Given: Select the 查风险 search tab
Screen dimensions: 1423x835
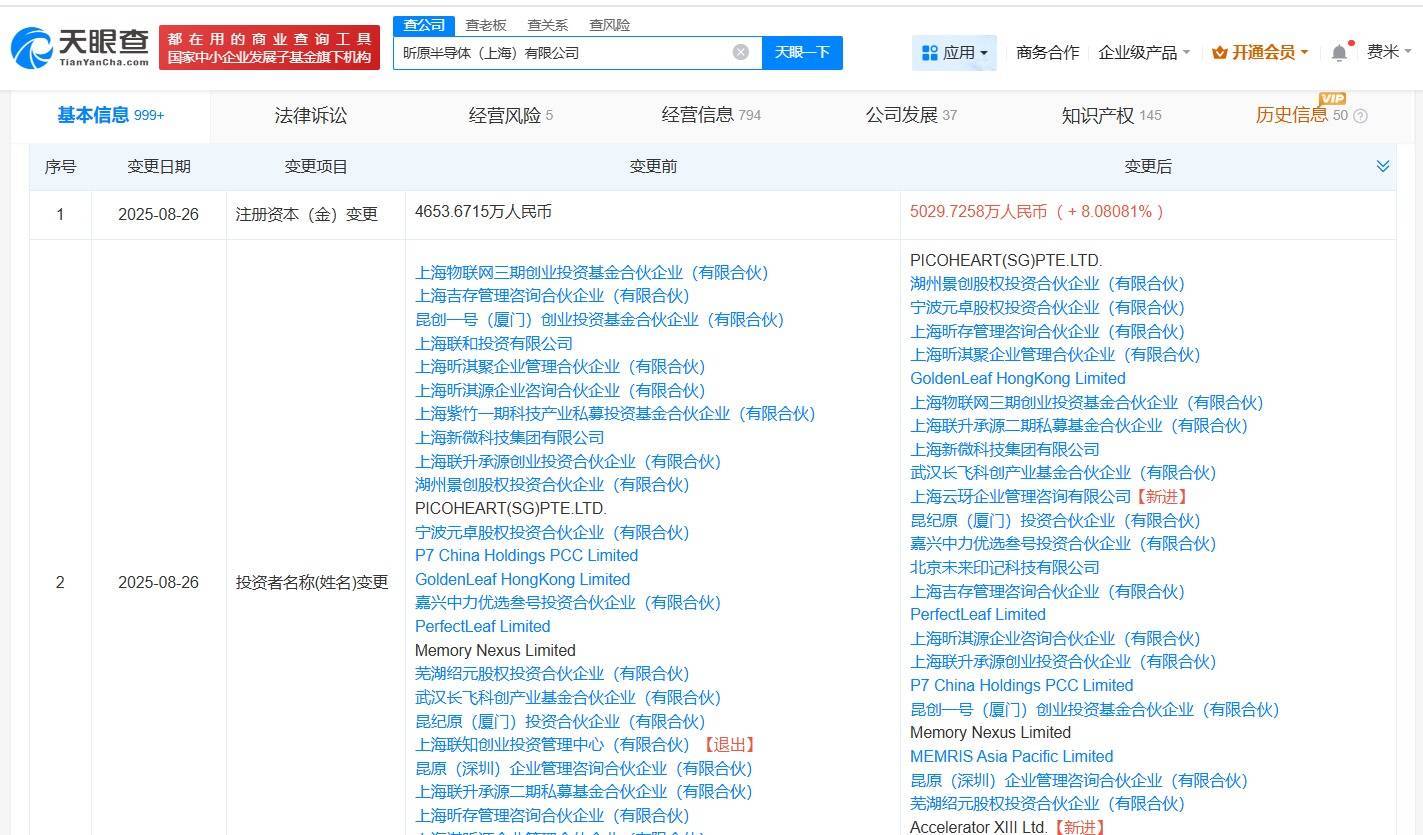Looking at the screenshot, I should [x=609, y=25].
